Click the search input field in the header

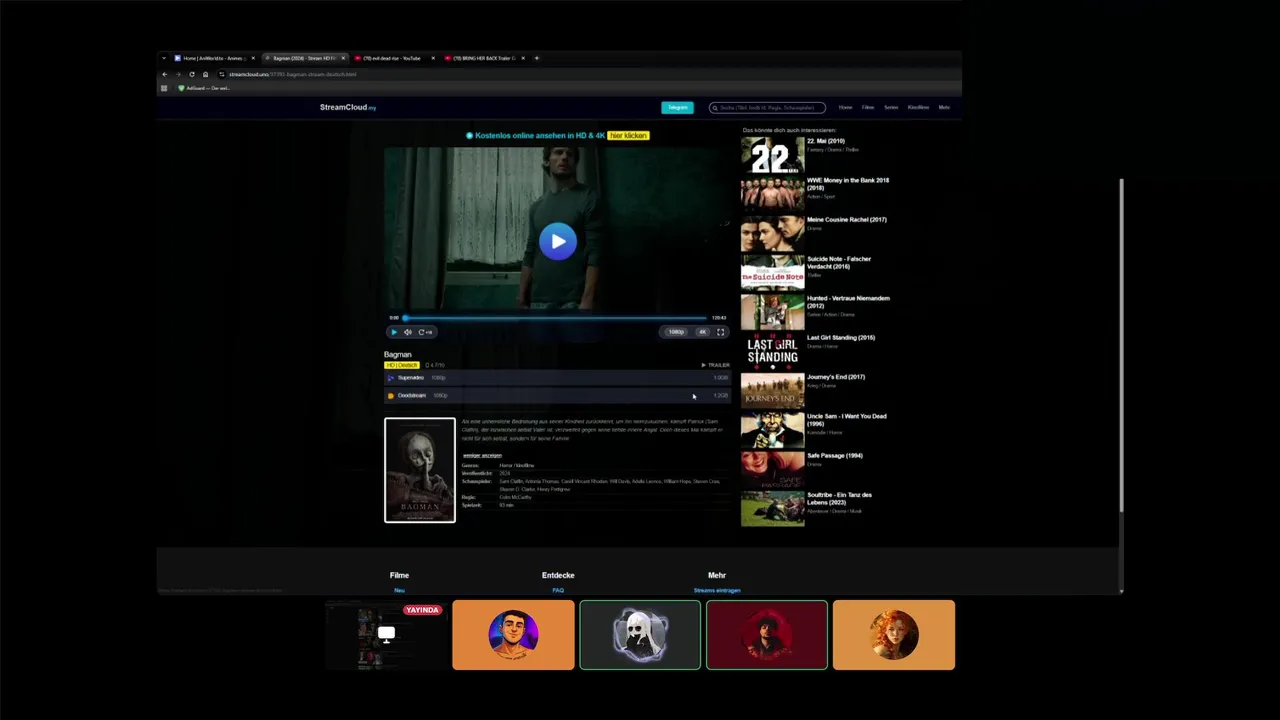coord(767,107)
